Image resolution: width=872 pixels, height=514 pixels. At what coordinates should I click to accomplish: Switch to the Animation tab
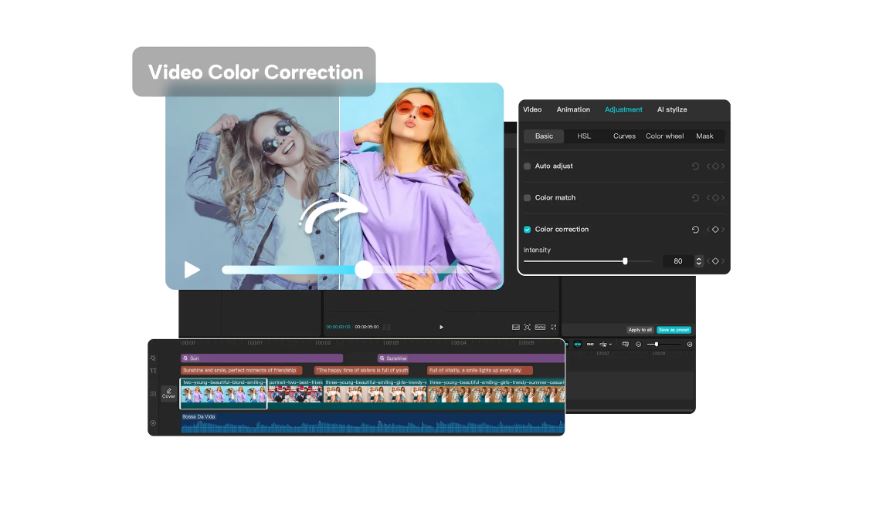573,110
